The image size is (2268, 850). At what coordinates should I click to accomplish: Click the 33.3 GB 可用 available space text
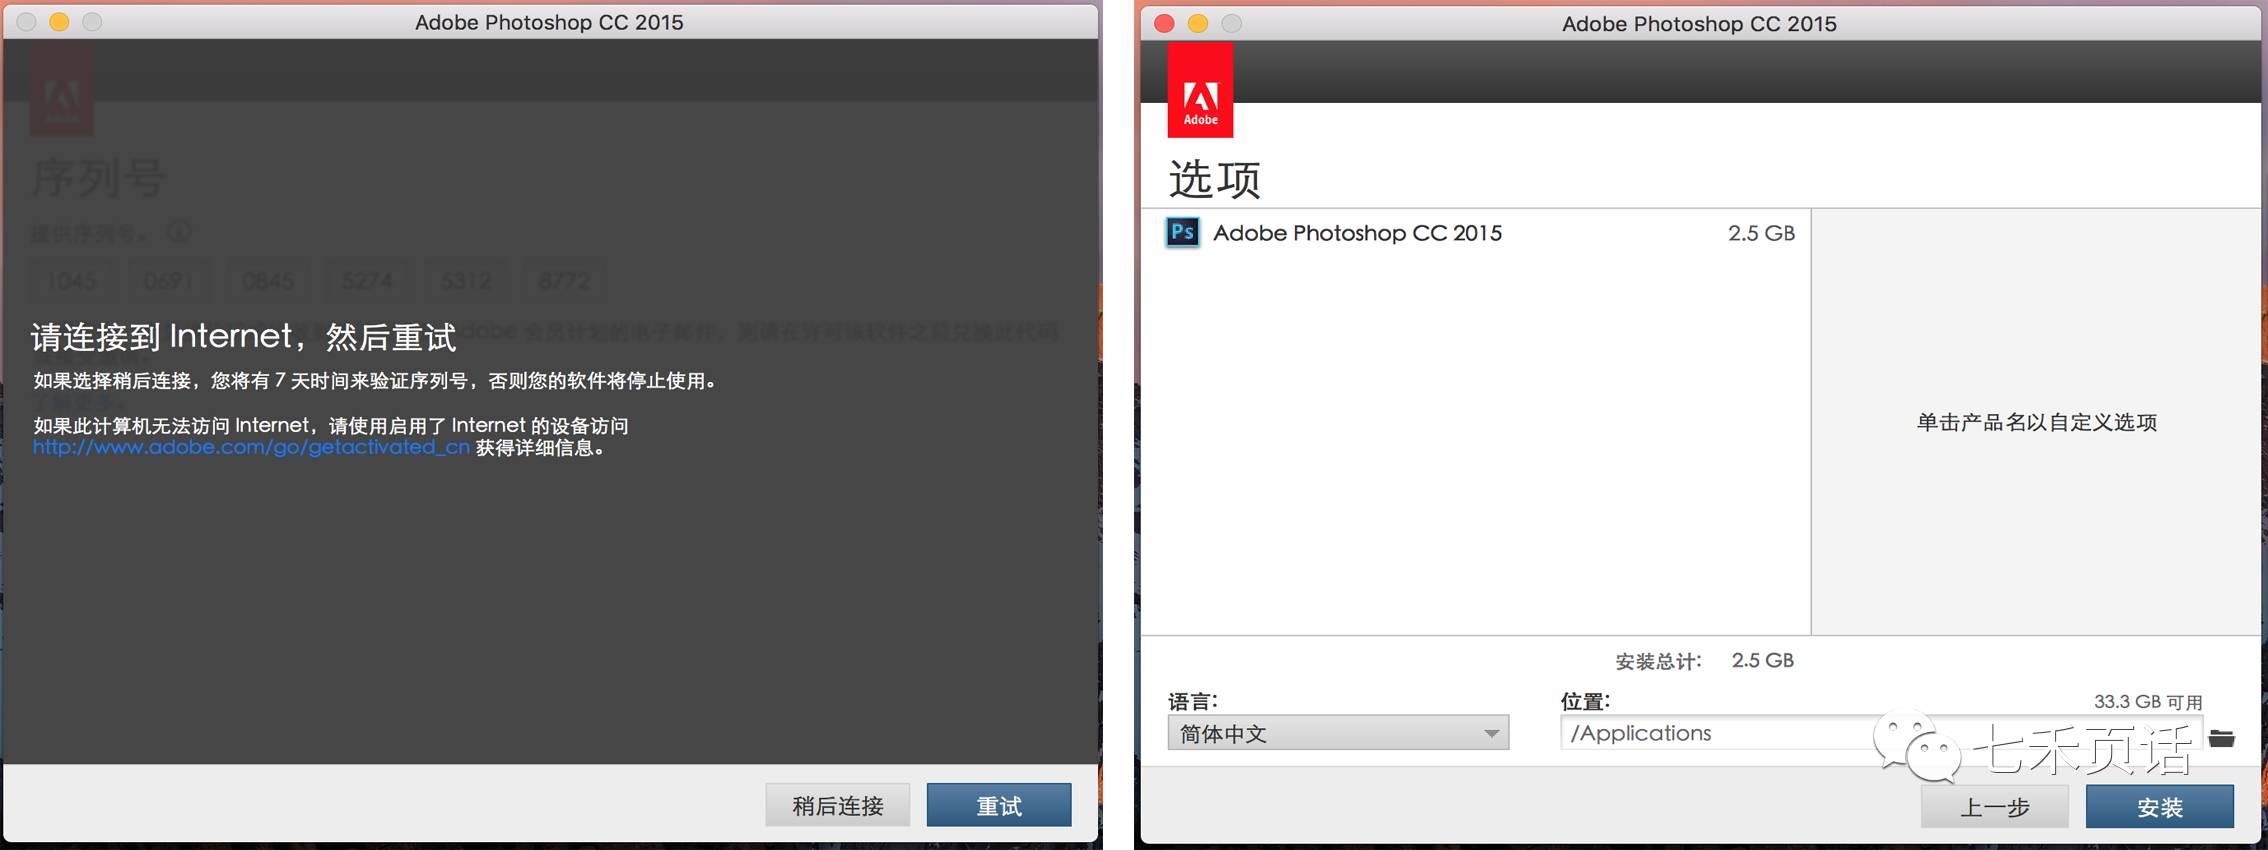pos(2148,702)
